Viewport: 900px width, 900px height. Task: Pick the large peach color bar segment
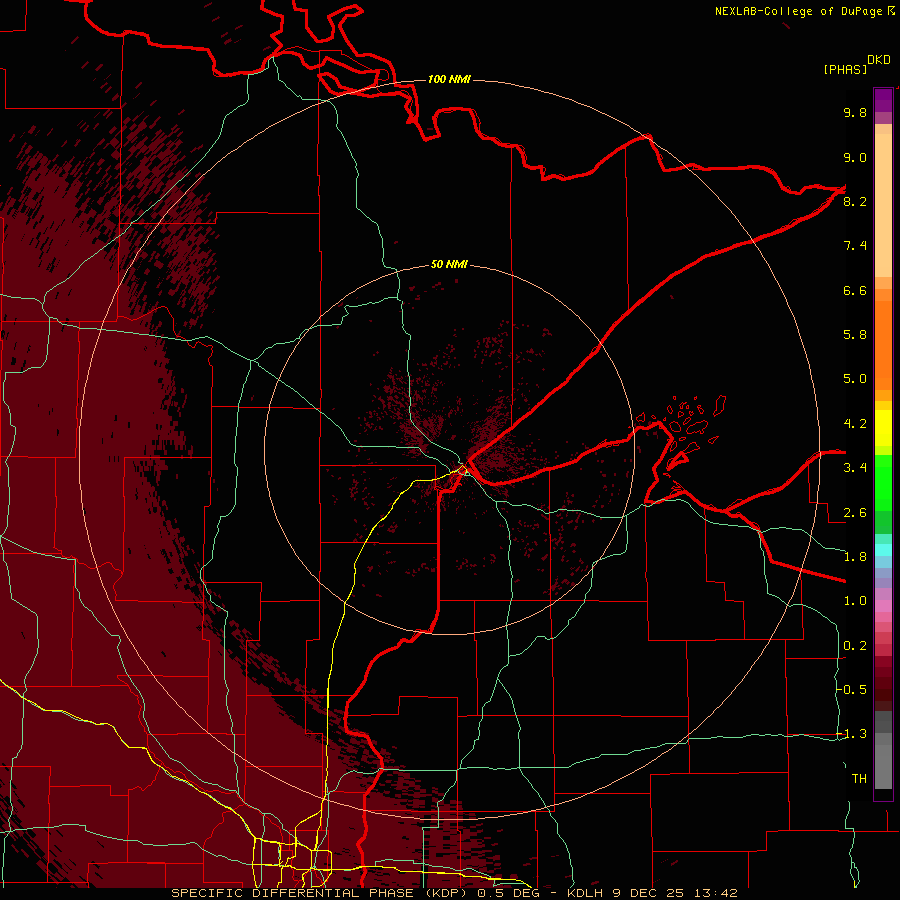click(x=883, y=205)
